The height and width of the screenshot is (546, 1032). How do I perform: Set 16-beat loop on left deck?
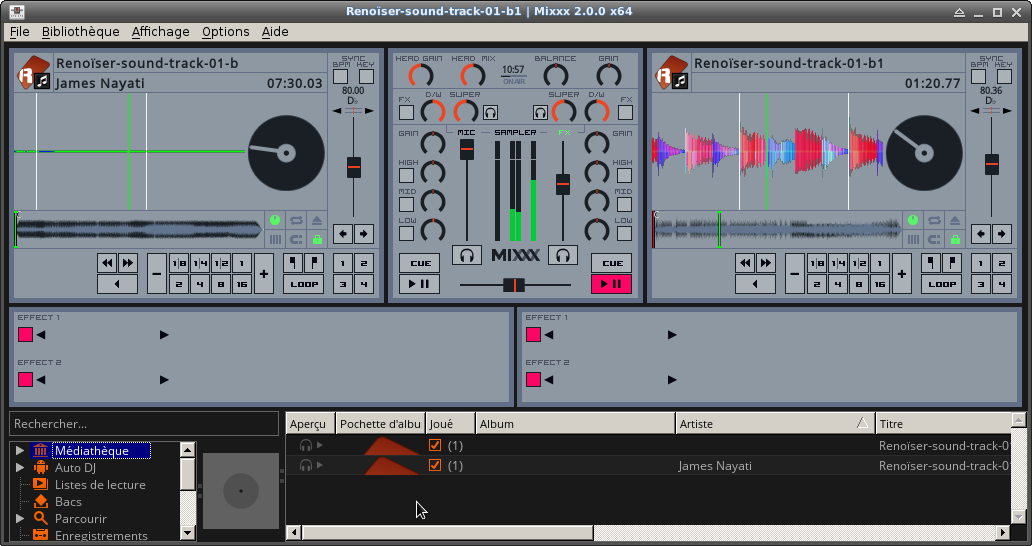[242, 284]
